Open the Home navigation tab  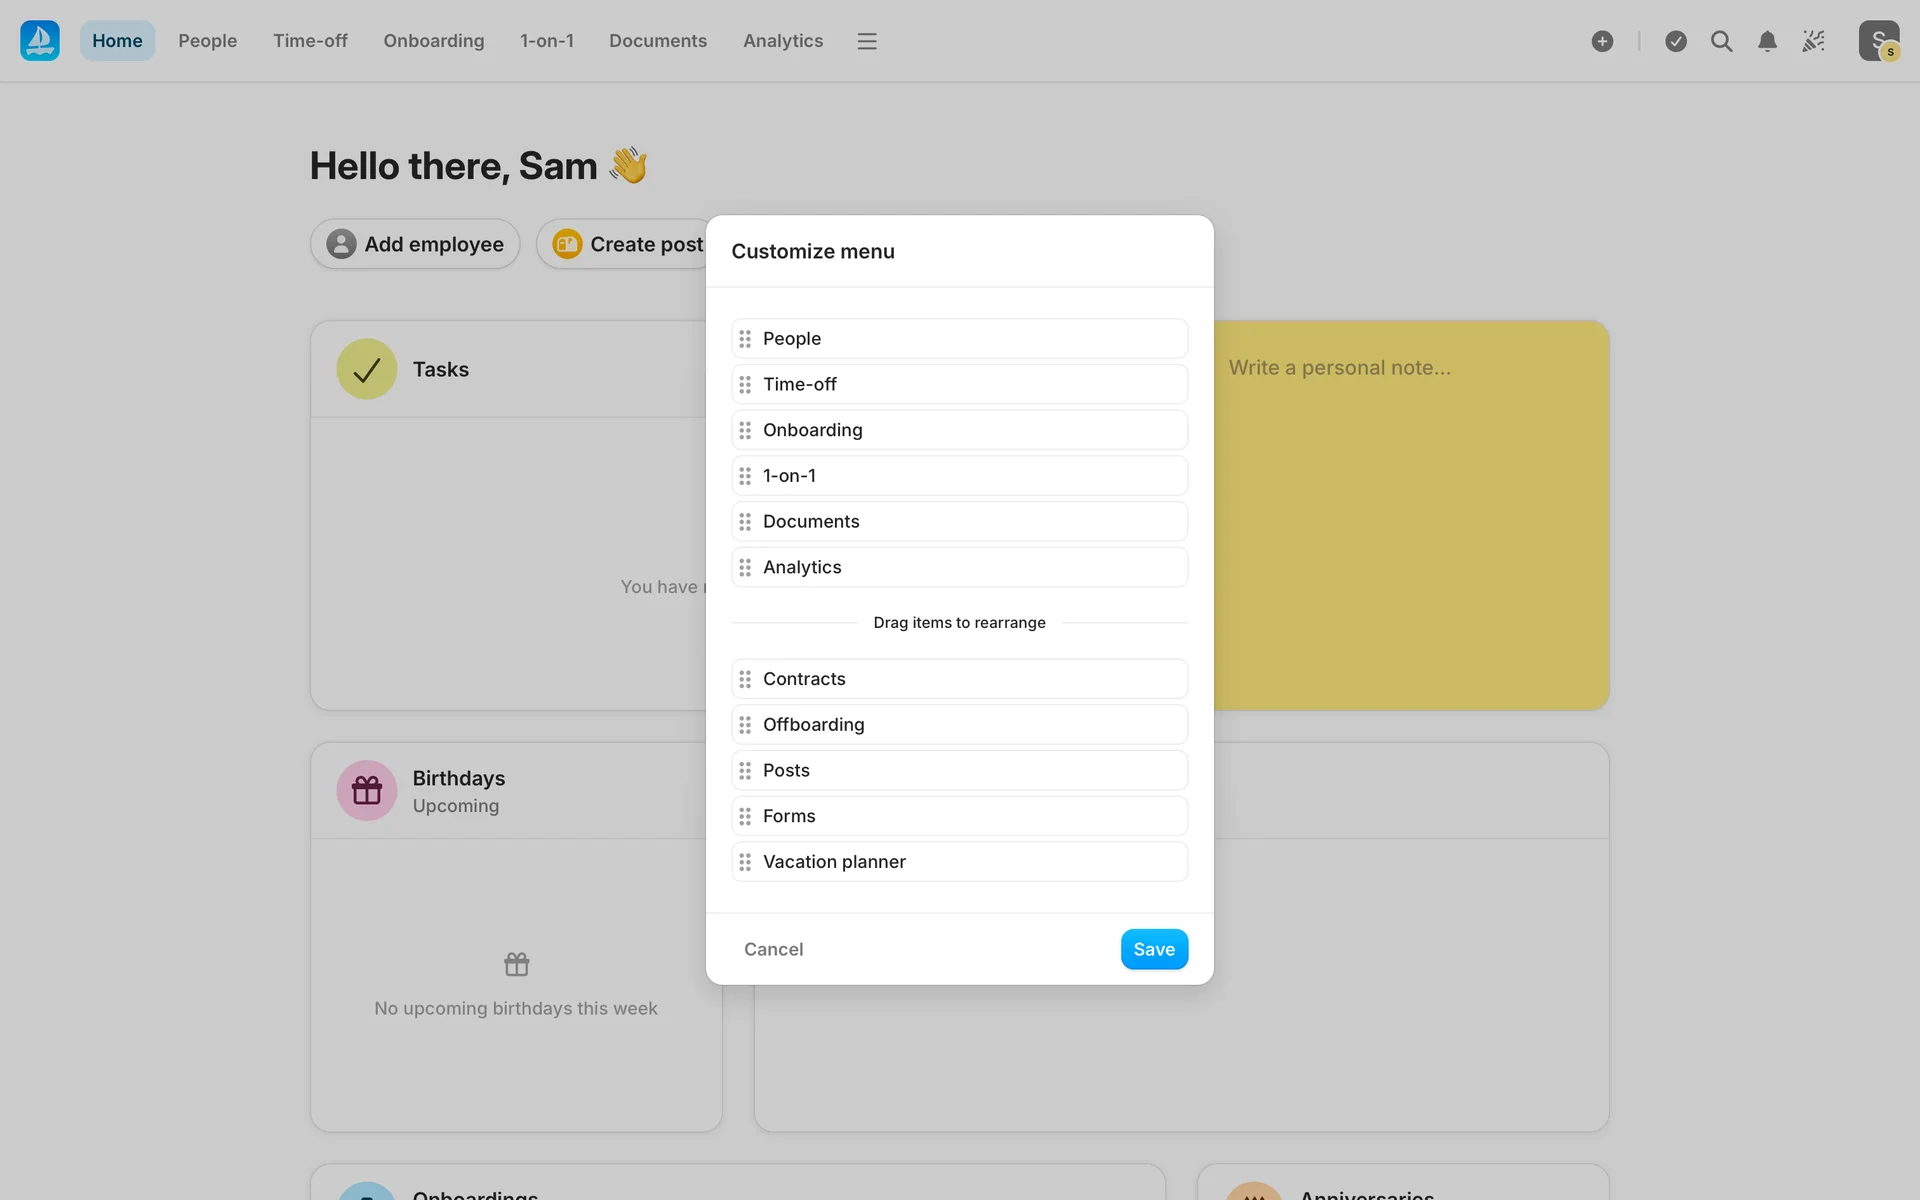pos(117,41)
